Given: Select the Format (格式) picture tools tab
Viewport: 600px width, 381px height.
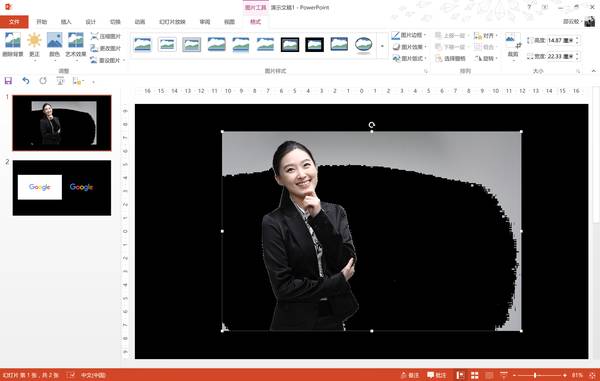Looking at the screenshot, I should (255, 22).
